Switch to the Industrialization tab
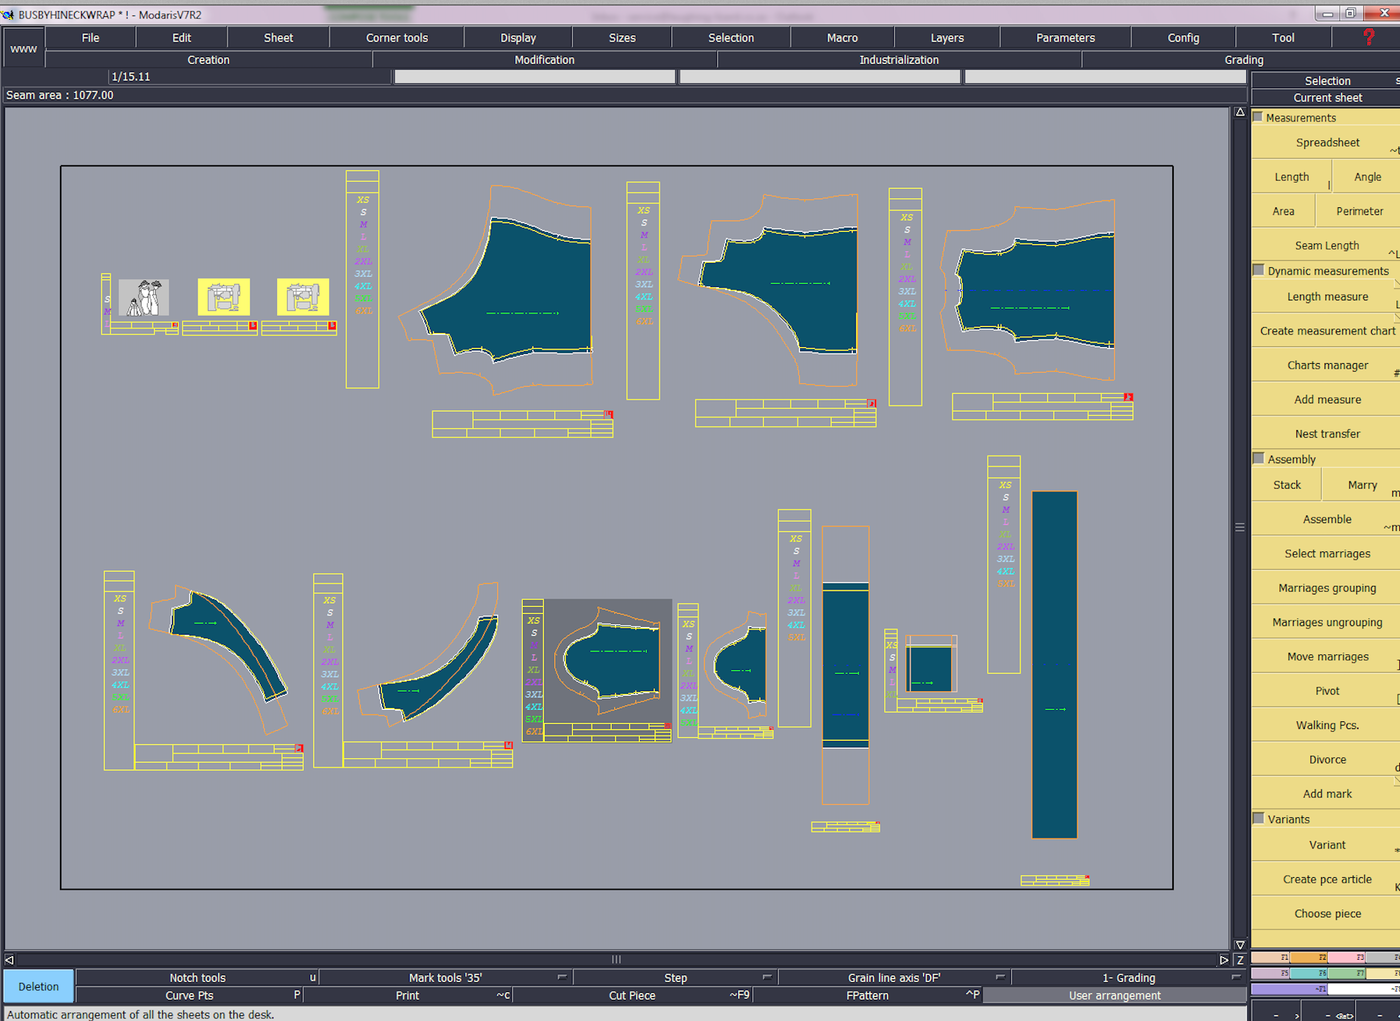Viewport: 1400px width, 1021px height. (x=898, y=60)
